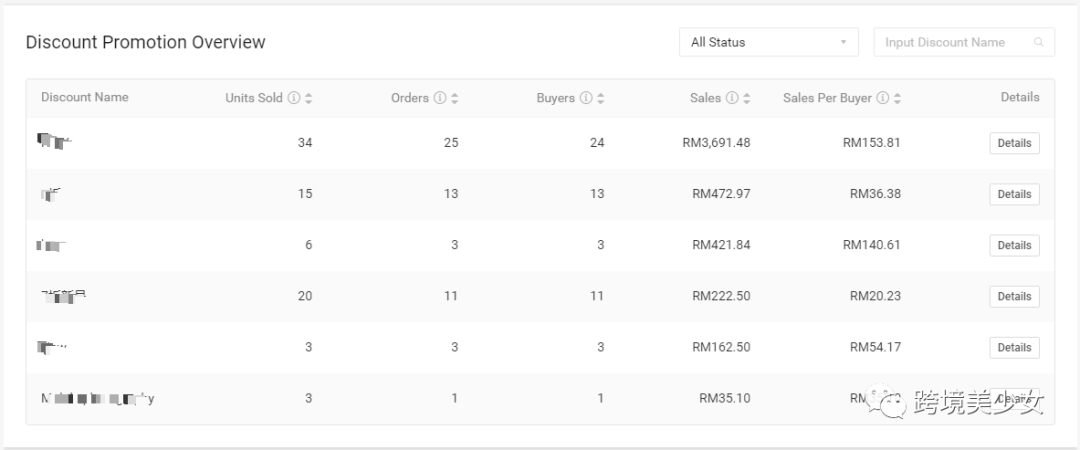Click the info icon beside Orders
Image resolution: width=1080 pixels, height=450 pixels.
(440, 98)
